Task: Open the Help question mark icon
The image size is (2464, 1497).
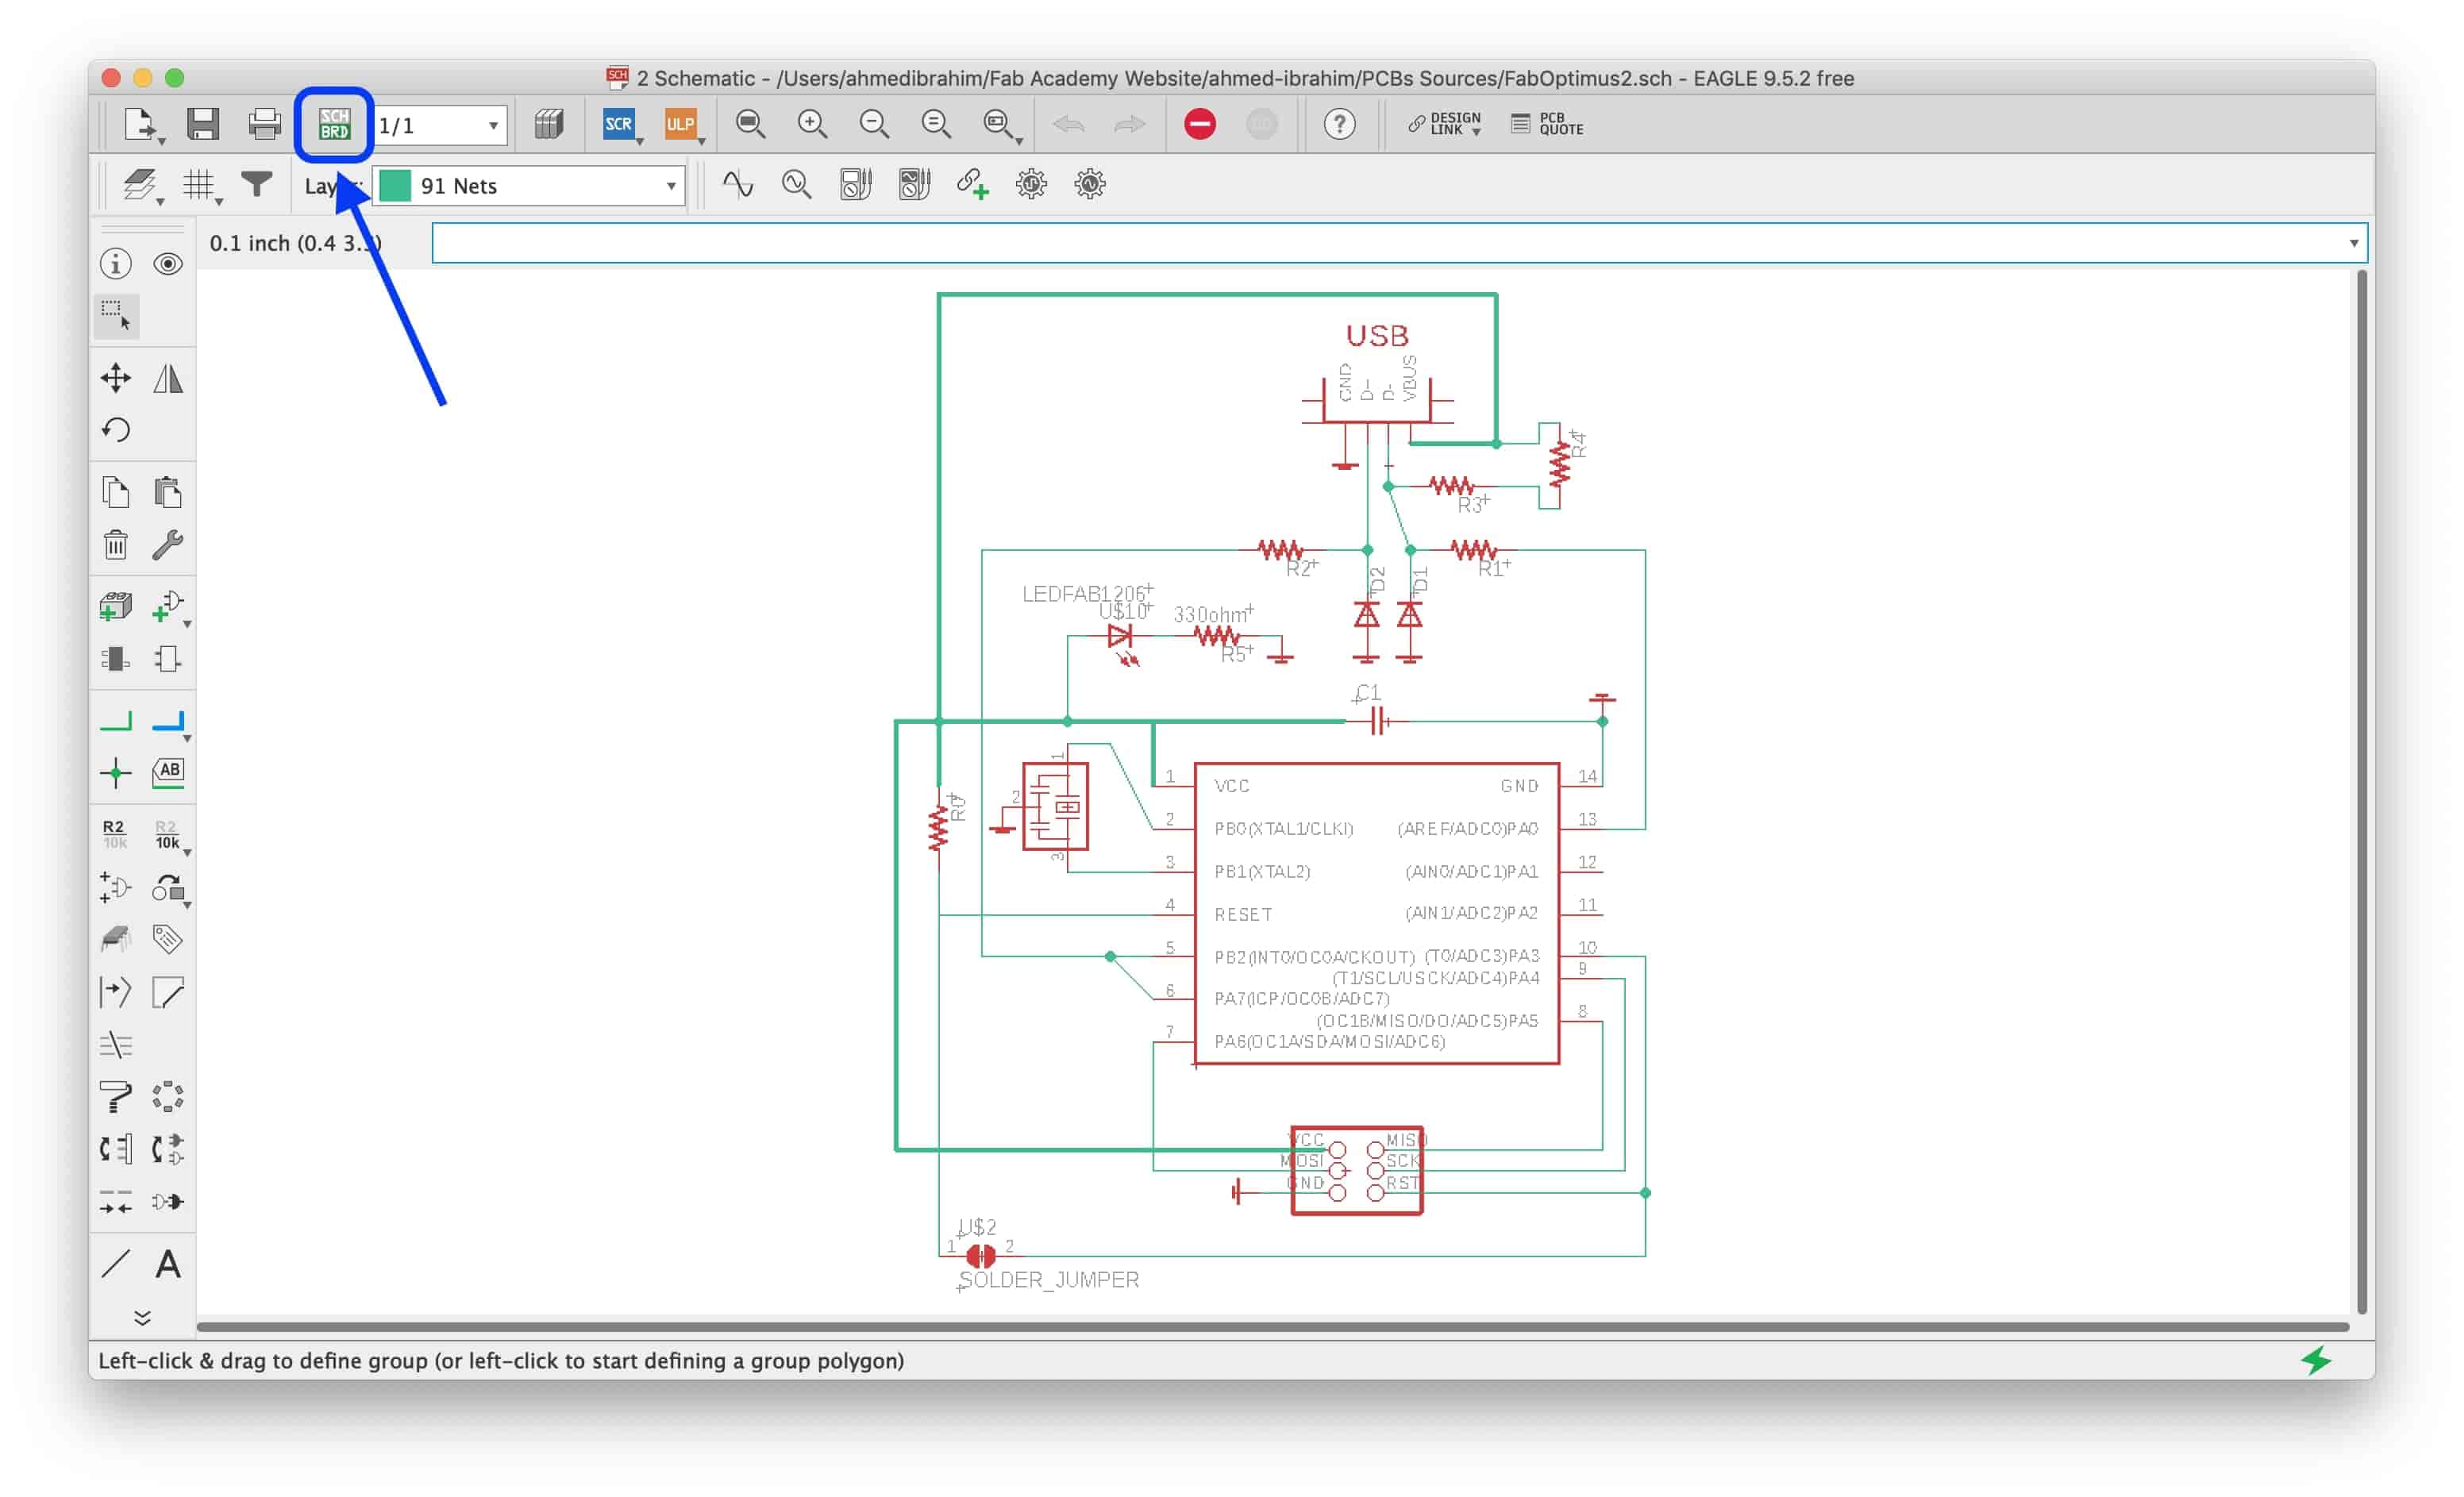Action: (x=1340, y=124)
